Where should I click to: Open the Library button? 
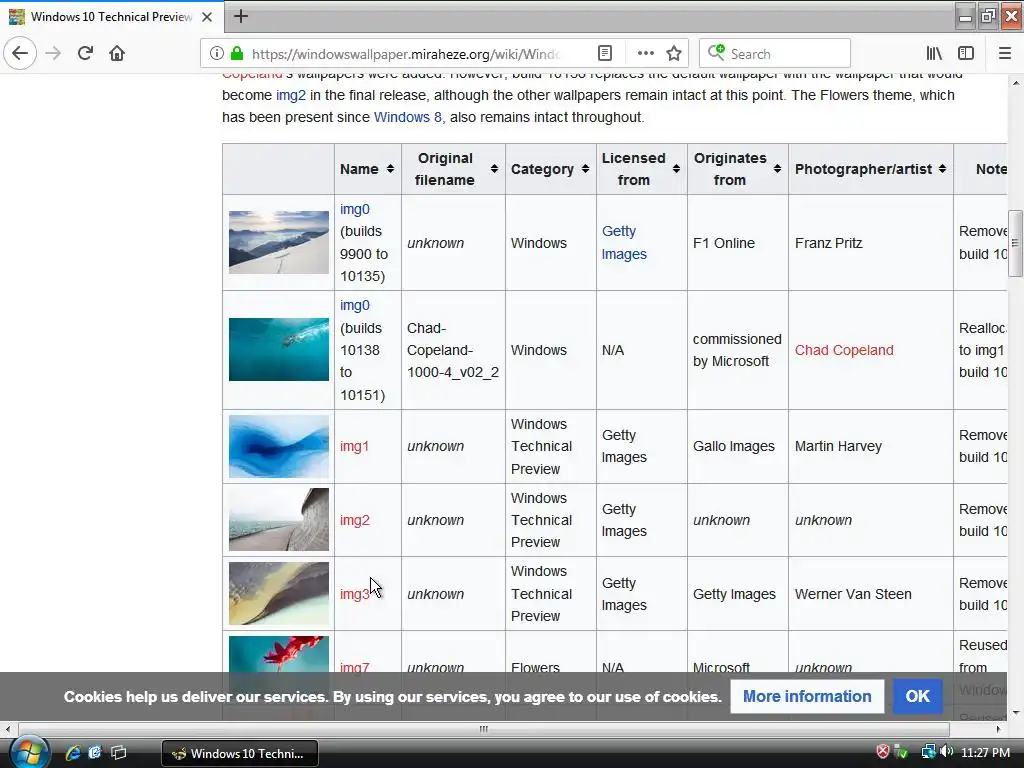point(934,53)
